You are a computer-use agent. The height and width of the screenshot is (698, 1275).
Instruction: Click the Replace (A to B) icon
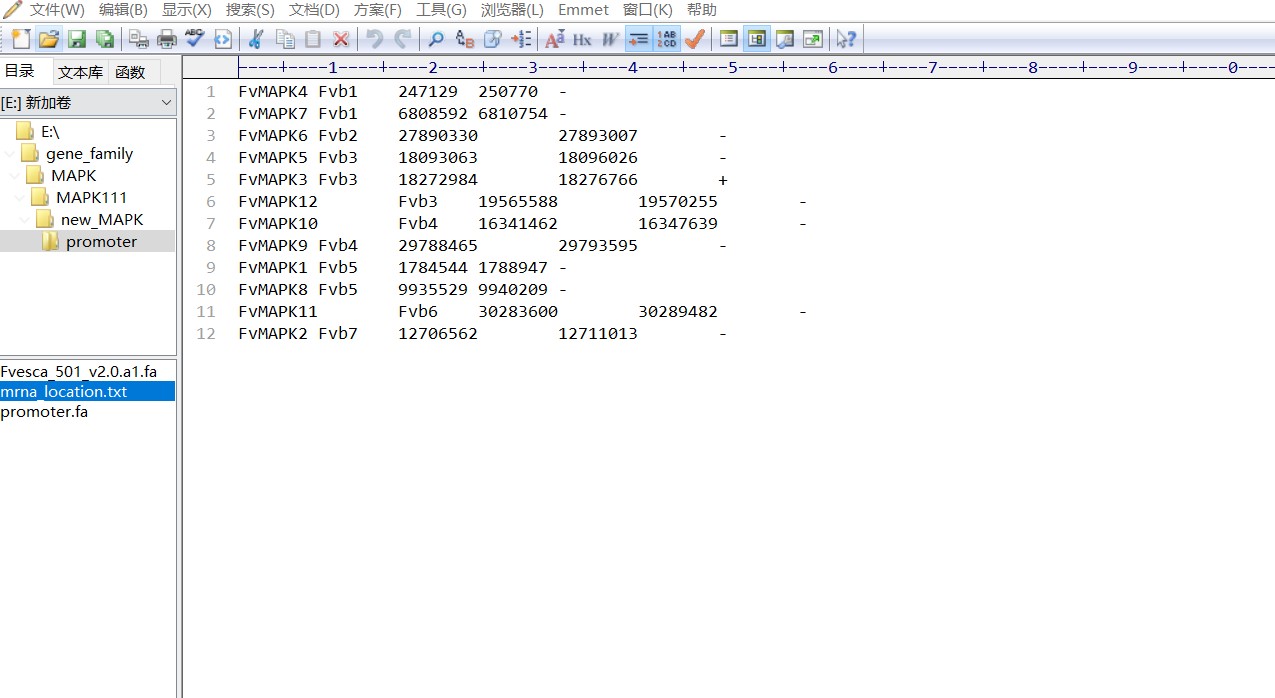[464, 39]
